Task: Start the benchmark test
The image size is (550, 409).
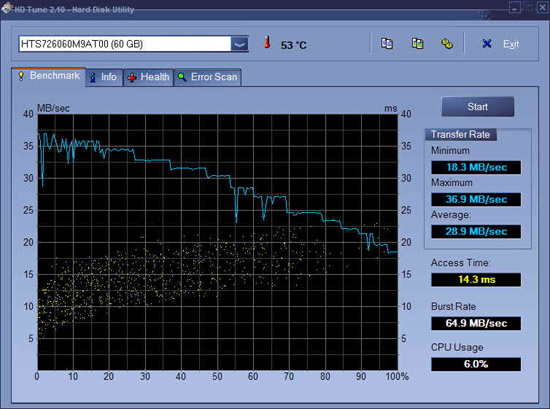Action: [478, 107]
